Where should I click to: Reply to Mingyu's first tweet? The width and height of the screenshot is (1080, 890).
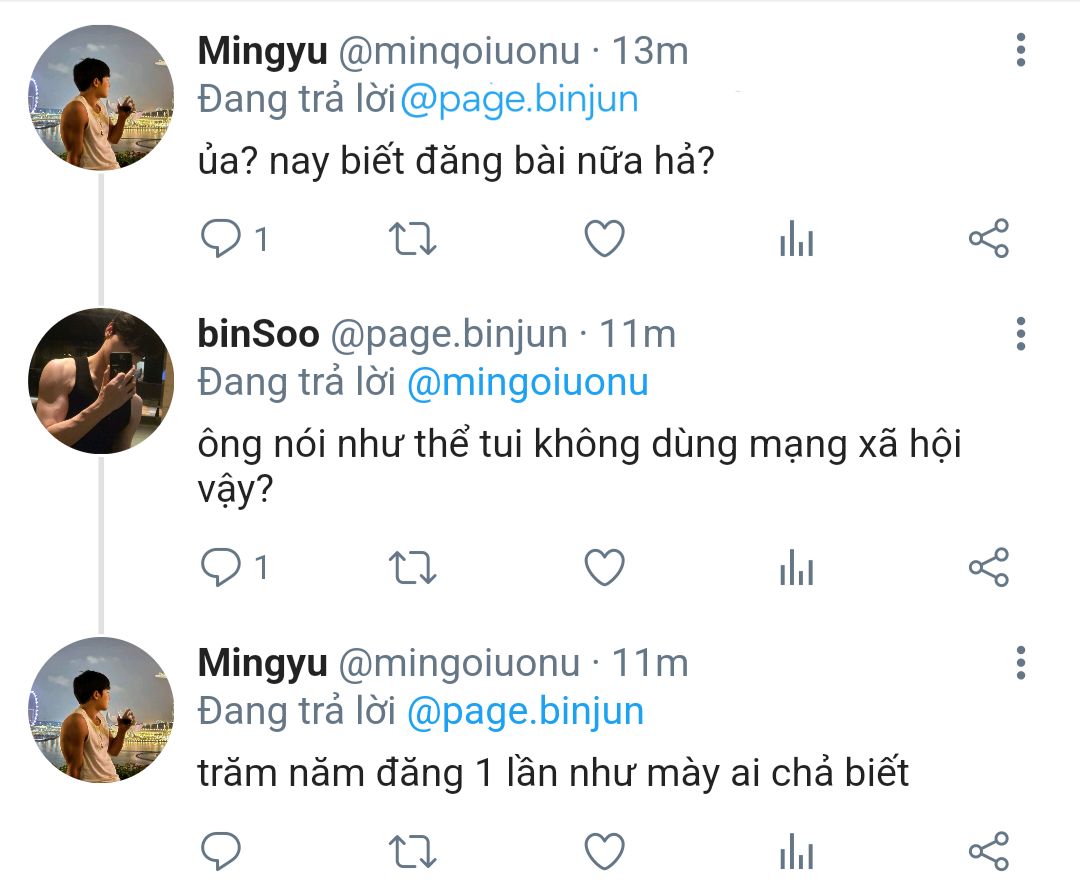pyautogui.click(x=221, y=239)
